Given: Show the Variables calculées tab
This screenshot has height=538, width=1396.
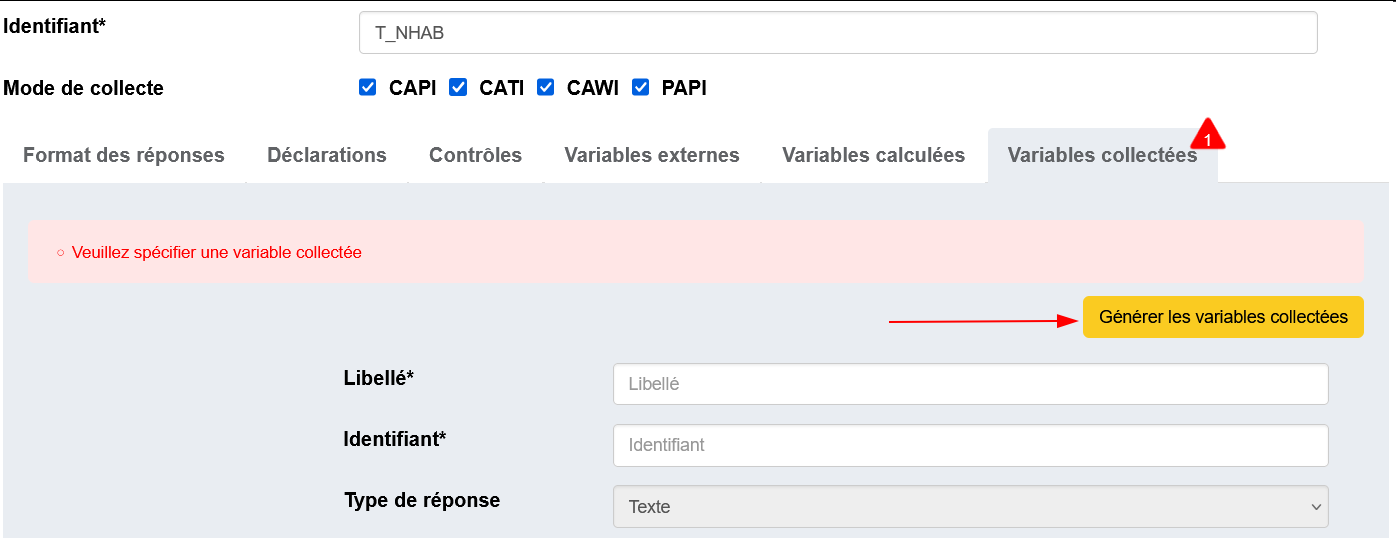Looking at the screenshot, I should [873, 155].
